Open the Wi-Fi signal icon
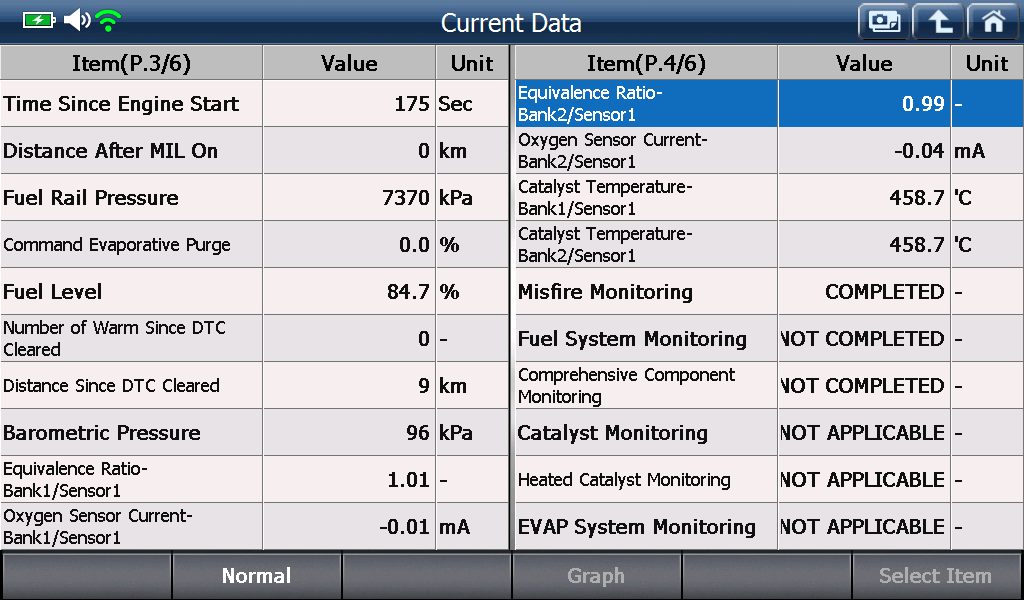1024x600 pixels. pyautogui.click(x=108, y=21)
